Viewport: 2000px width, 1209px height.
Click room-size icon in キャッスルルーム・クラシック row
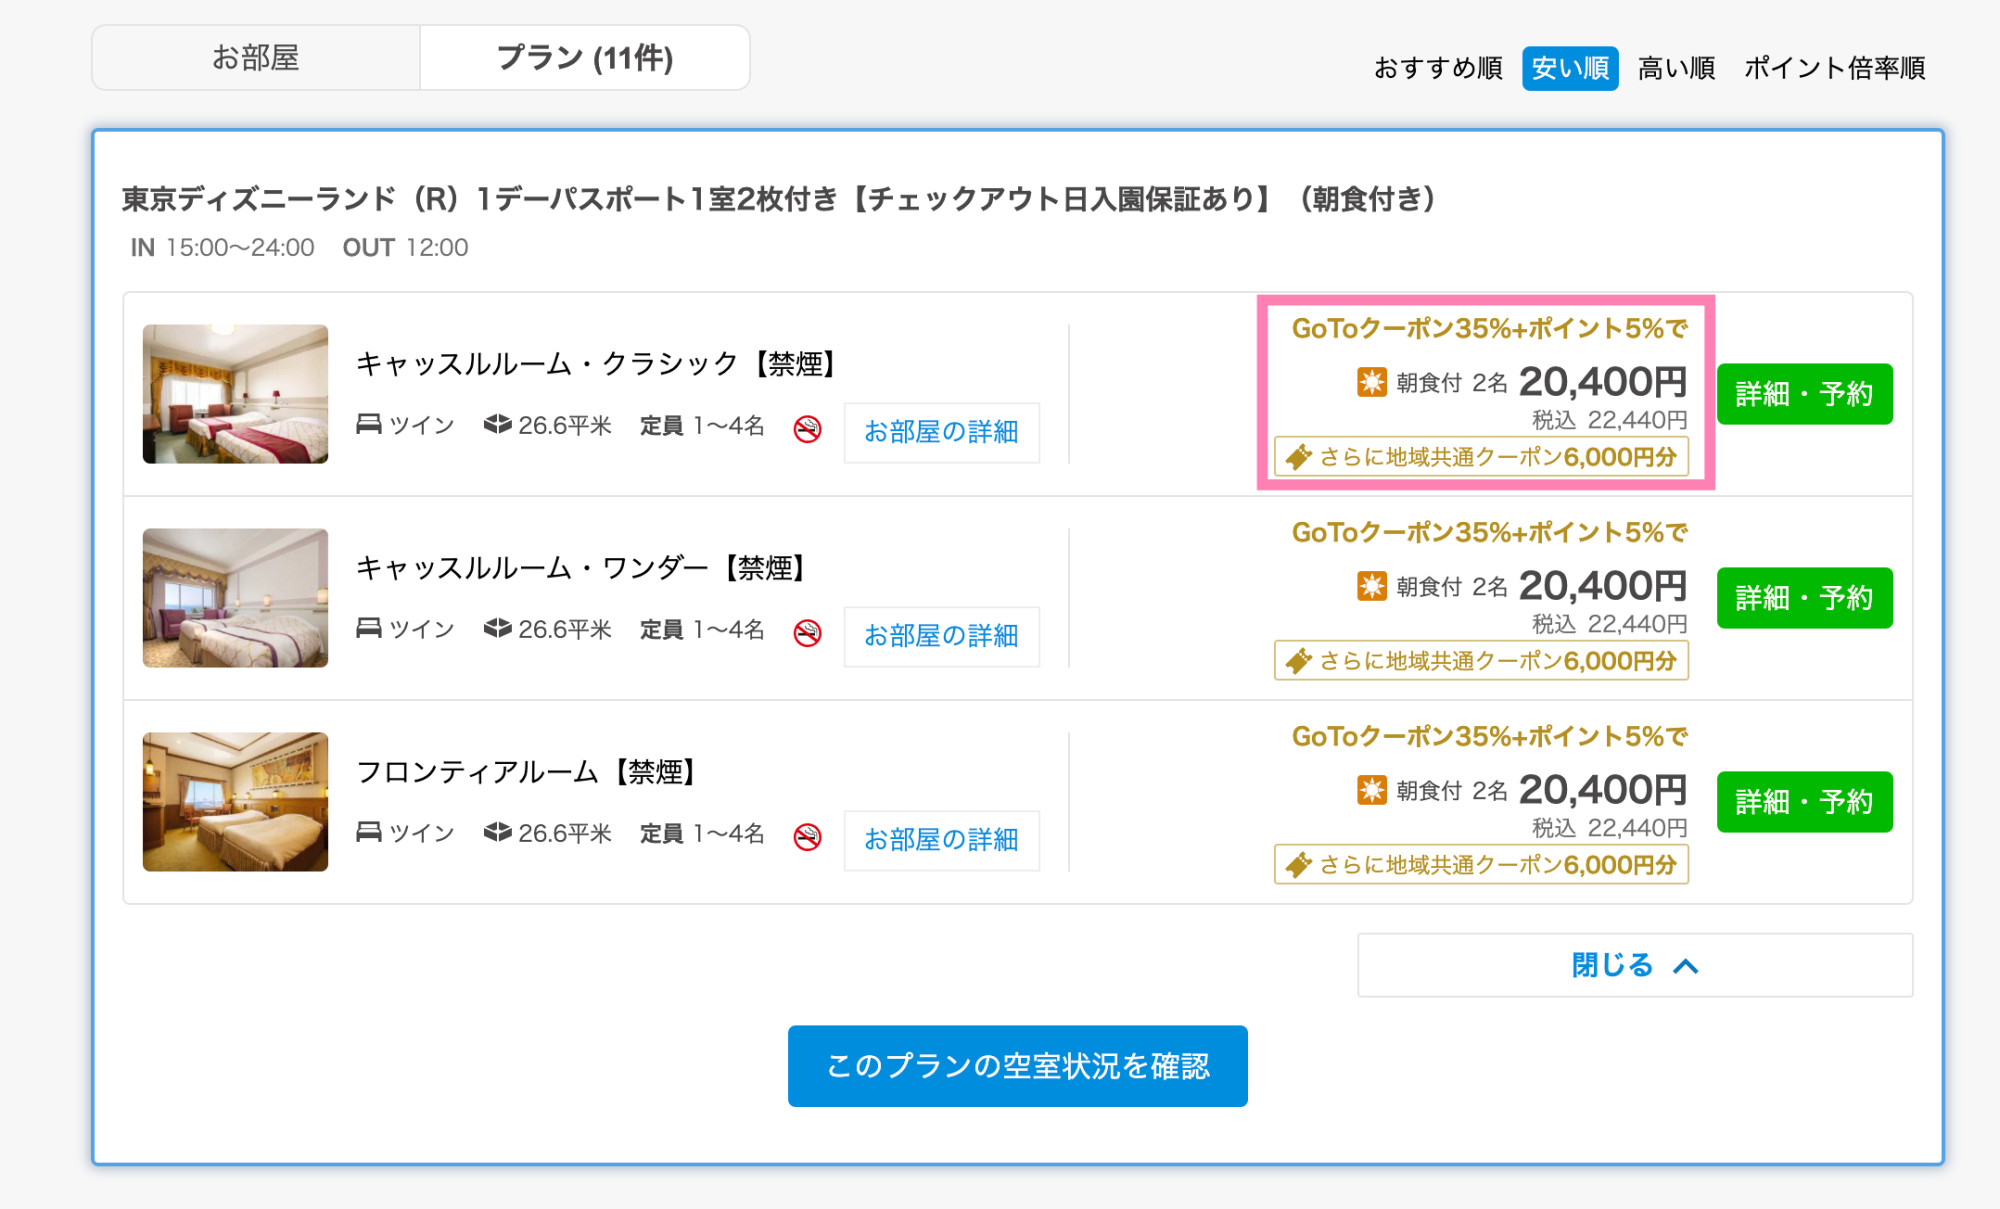498,424
